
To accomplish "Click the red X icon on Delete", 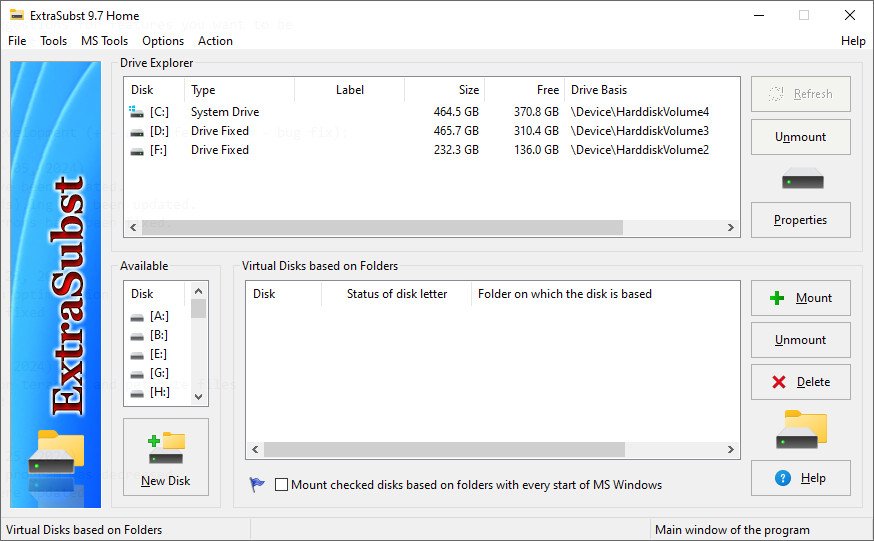I will (x=779, y=382).
